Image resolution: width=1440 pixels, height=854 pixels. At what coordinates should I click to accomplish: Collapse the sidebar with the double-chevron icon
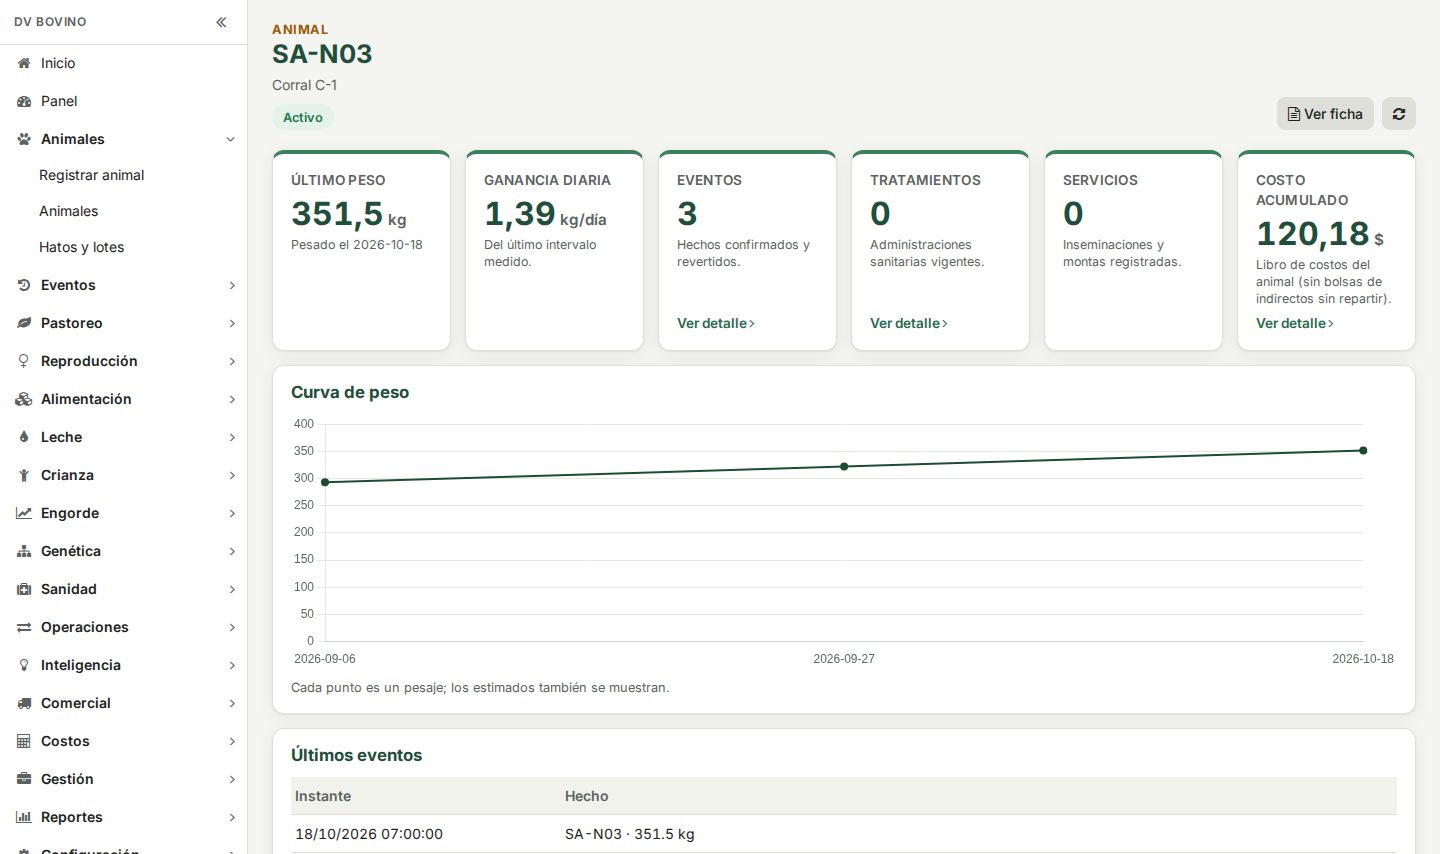(221, 22)
